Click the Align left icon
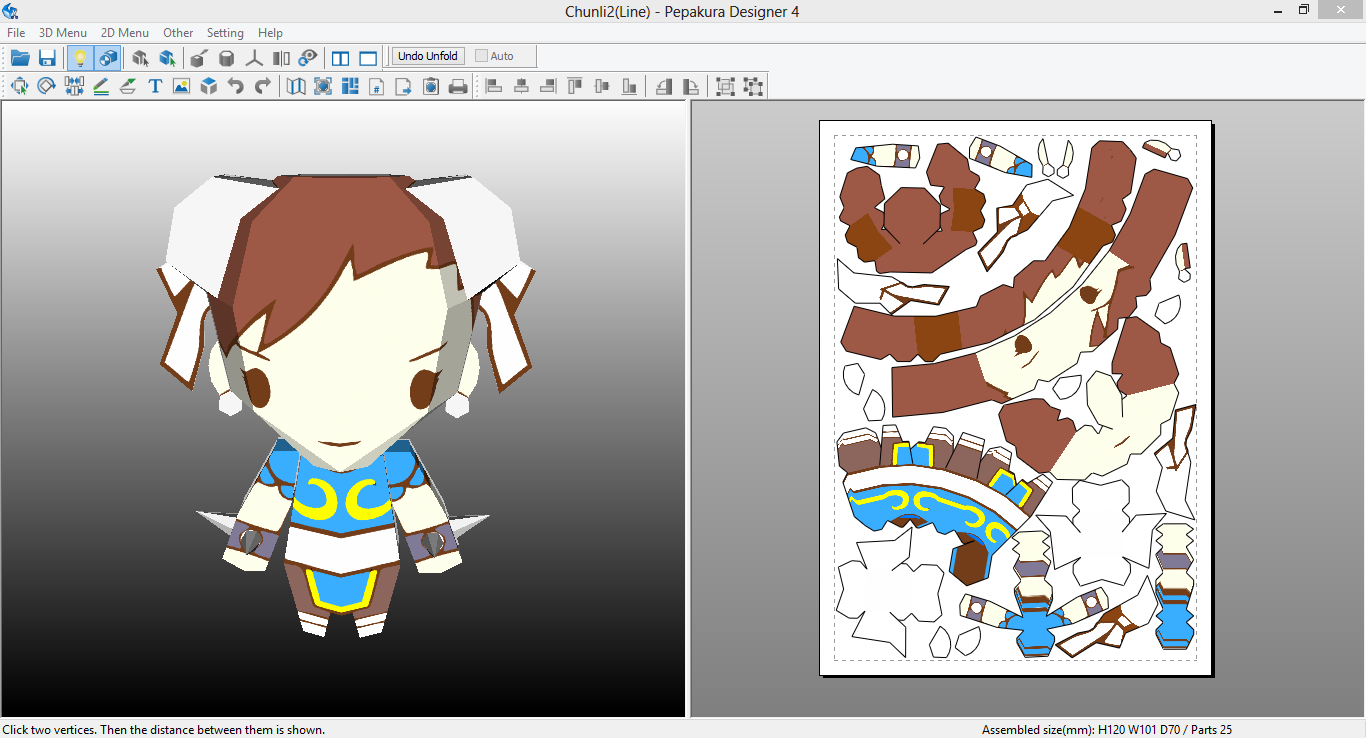 pyautogui.click(x=494, y=86)
